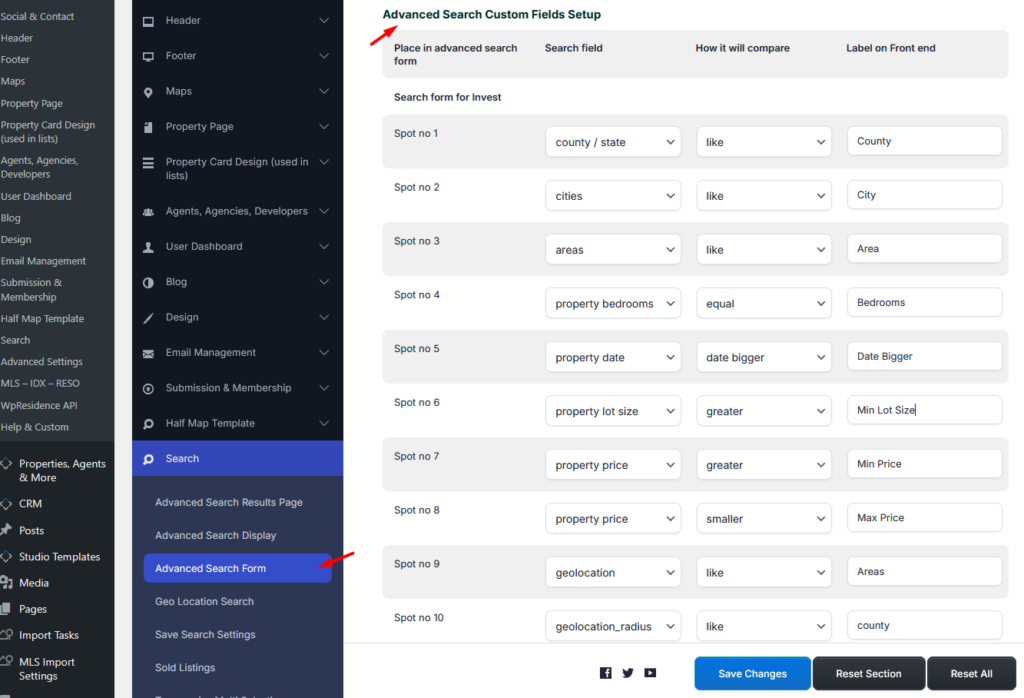The width and height of the screenshot is (1024, 698).
Task: Select Advanced Search Form submenu item
Action: pos(238,568)
